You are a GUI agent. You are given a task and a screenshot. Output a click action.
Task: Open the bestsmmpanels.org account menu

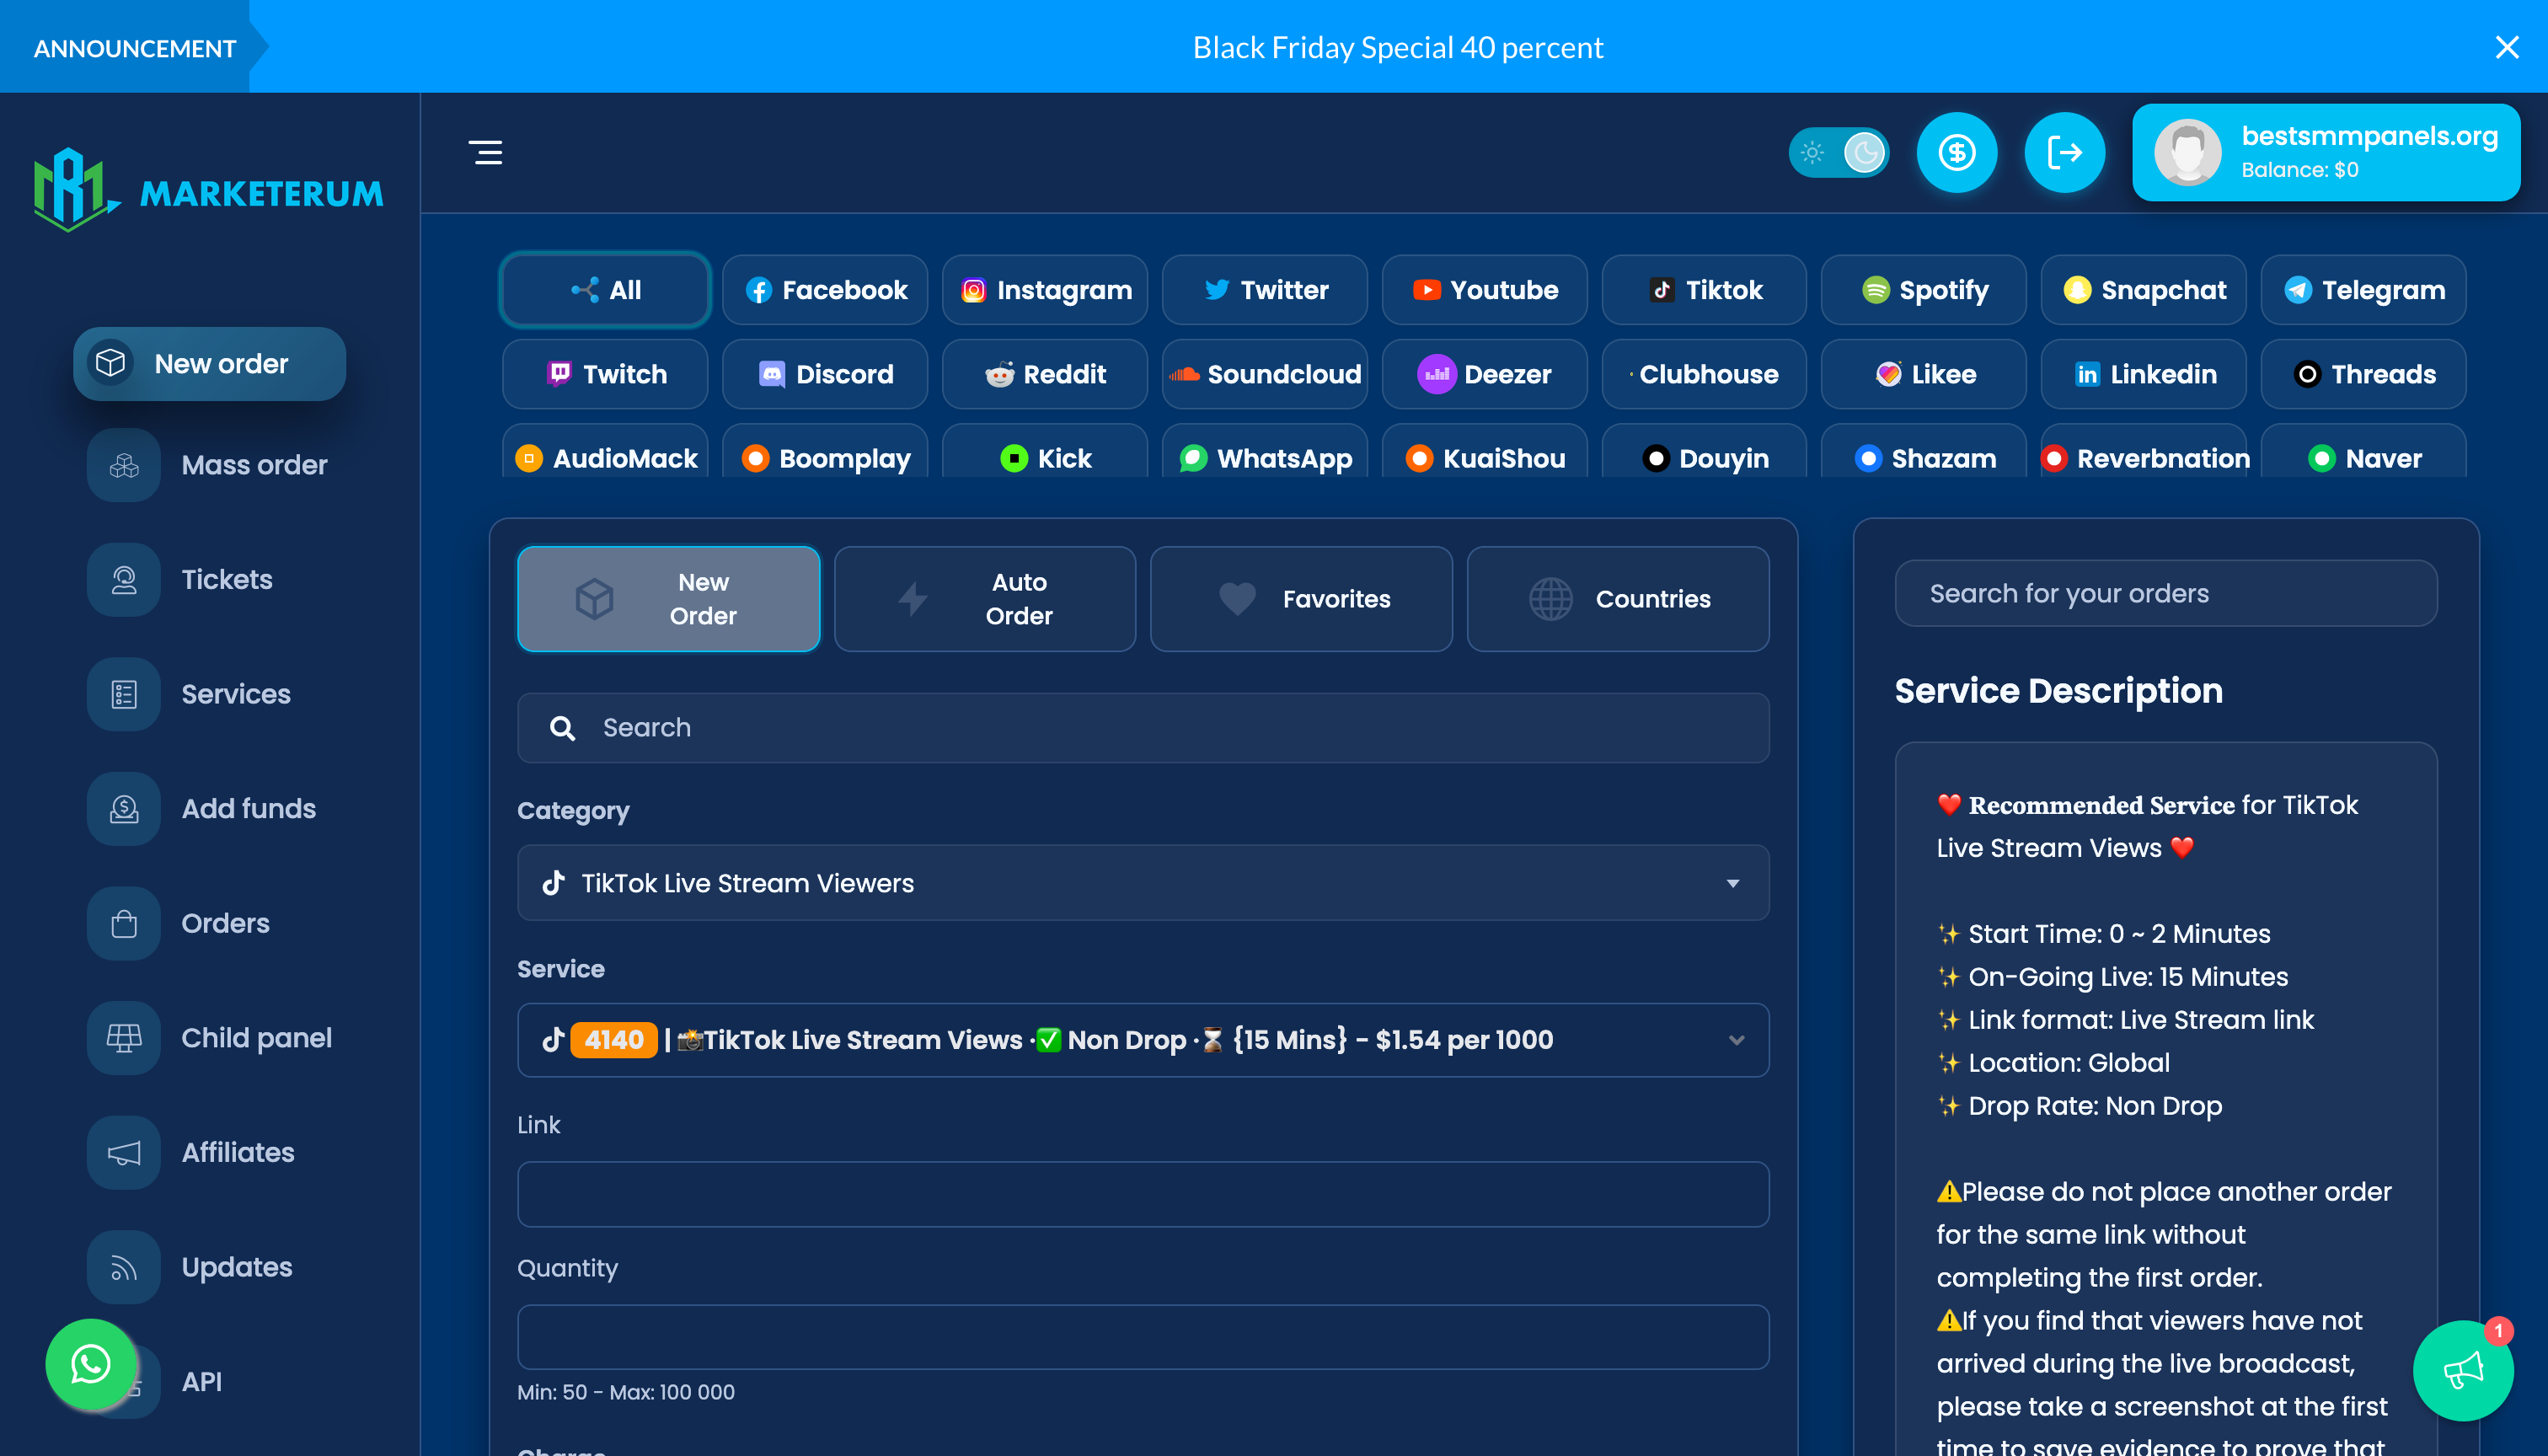coord(2325,152)
